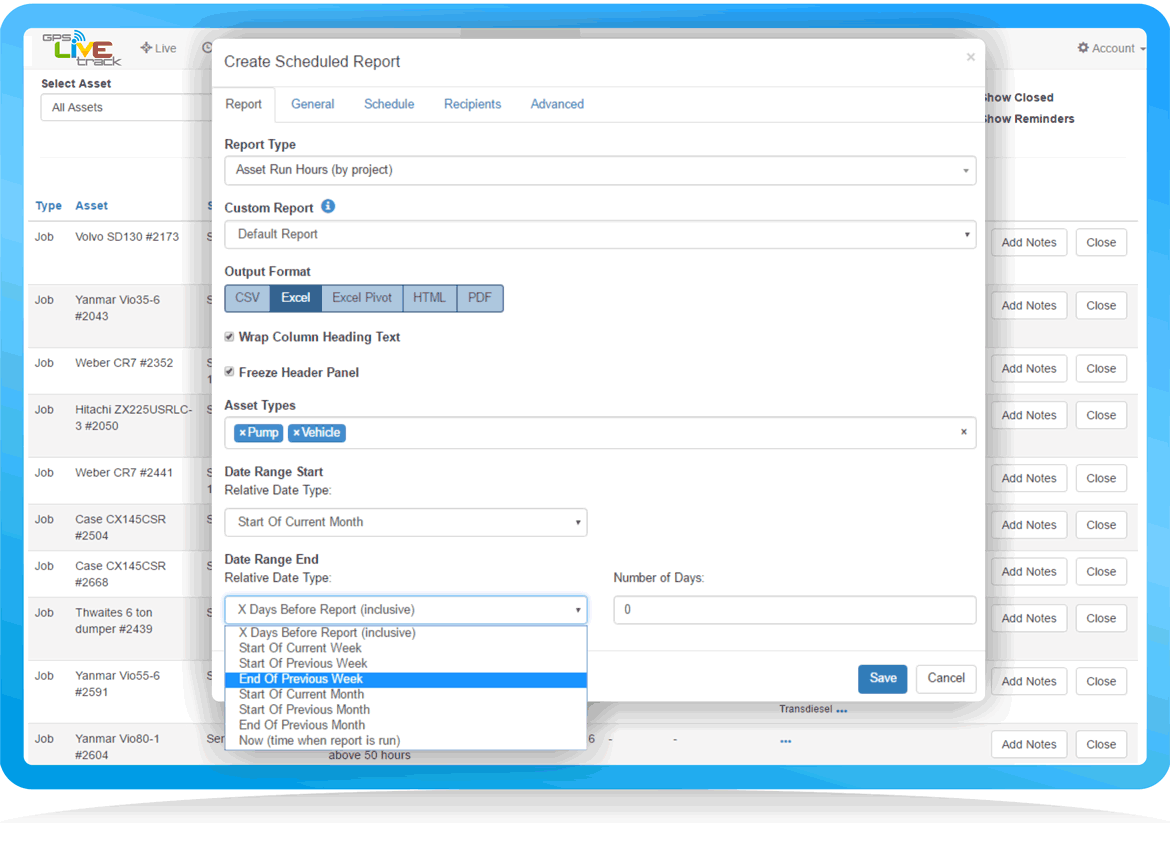Click the Number of Days field
The width and height of the screenshot is (1170, 843).
click(794, 610)
